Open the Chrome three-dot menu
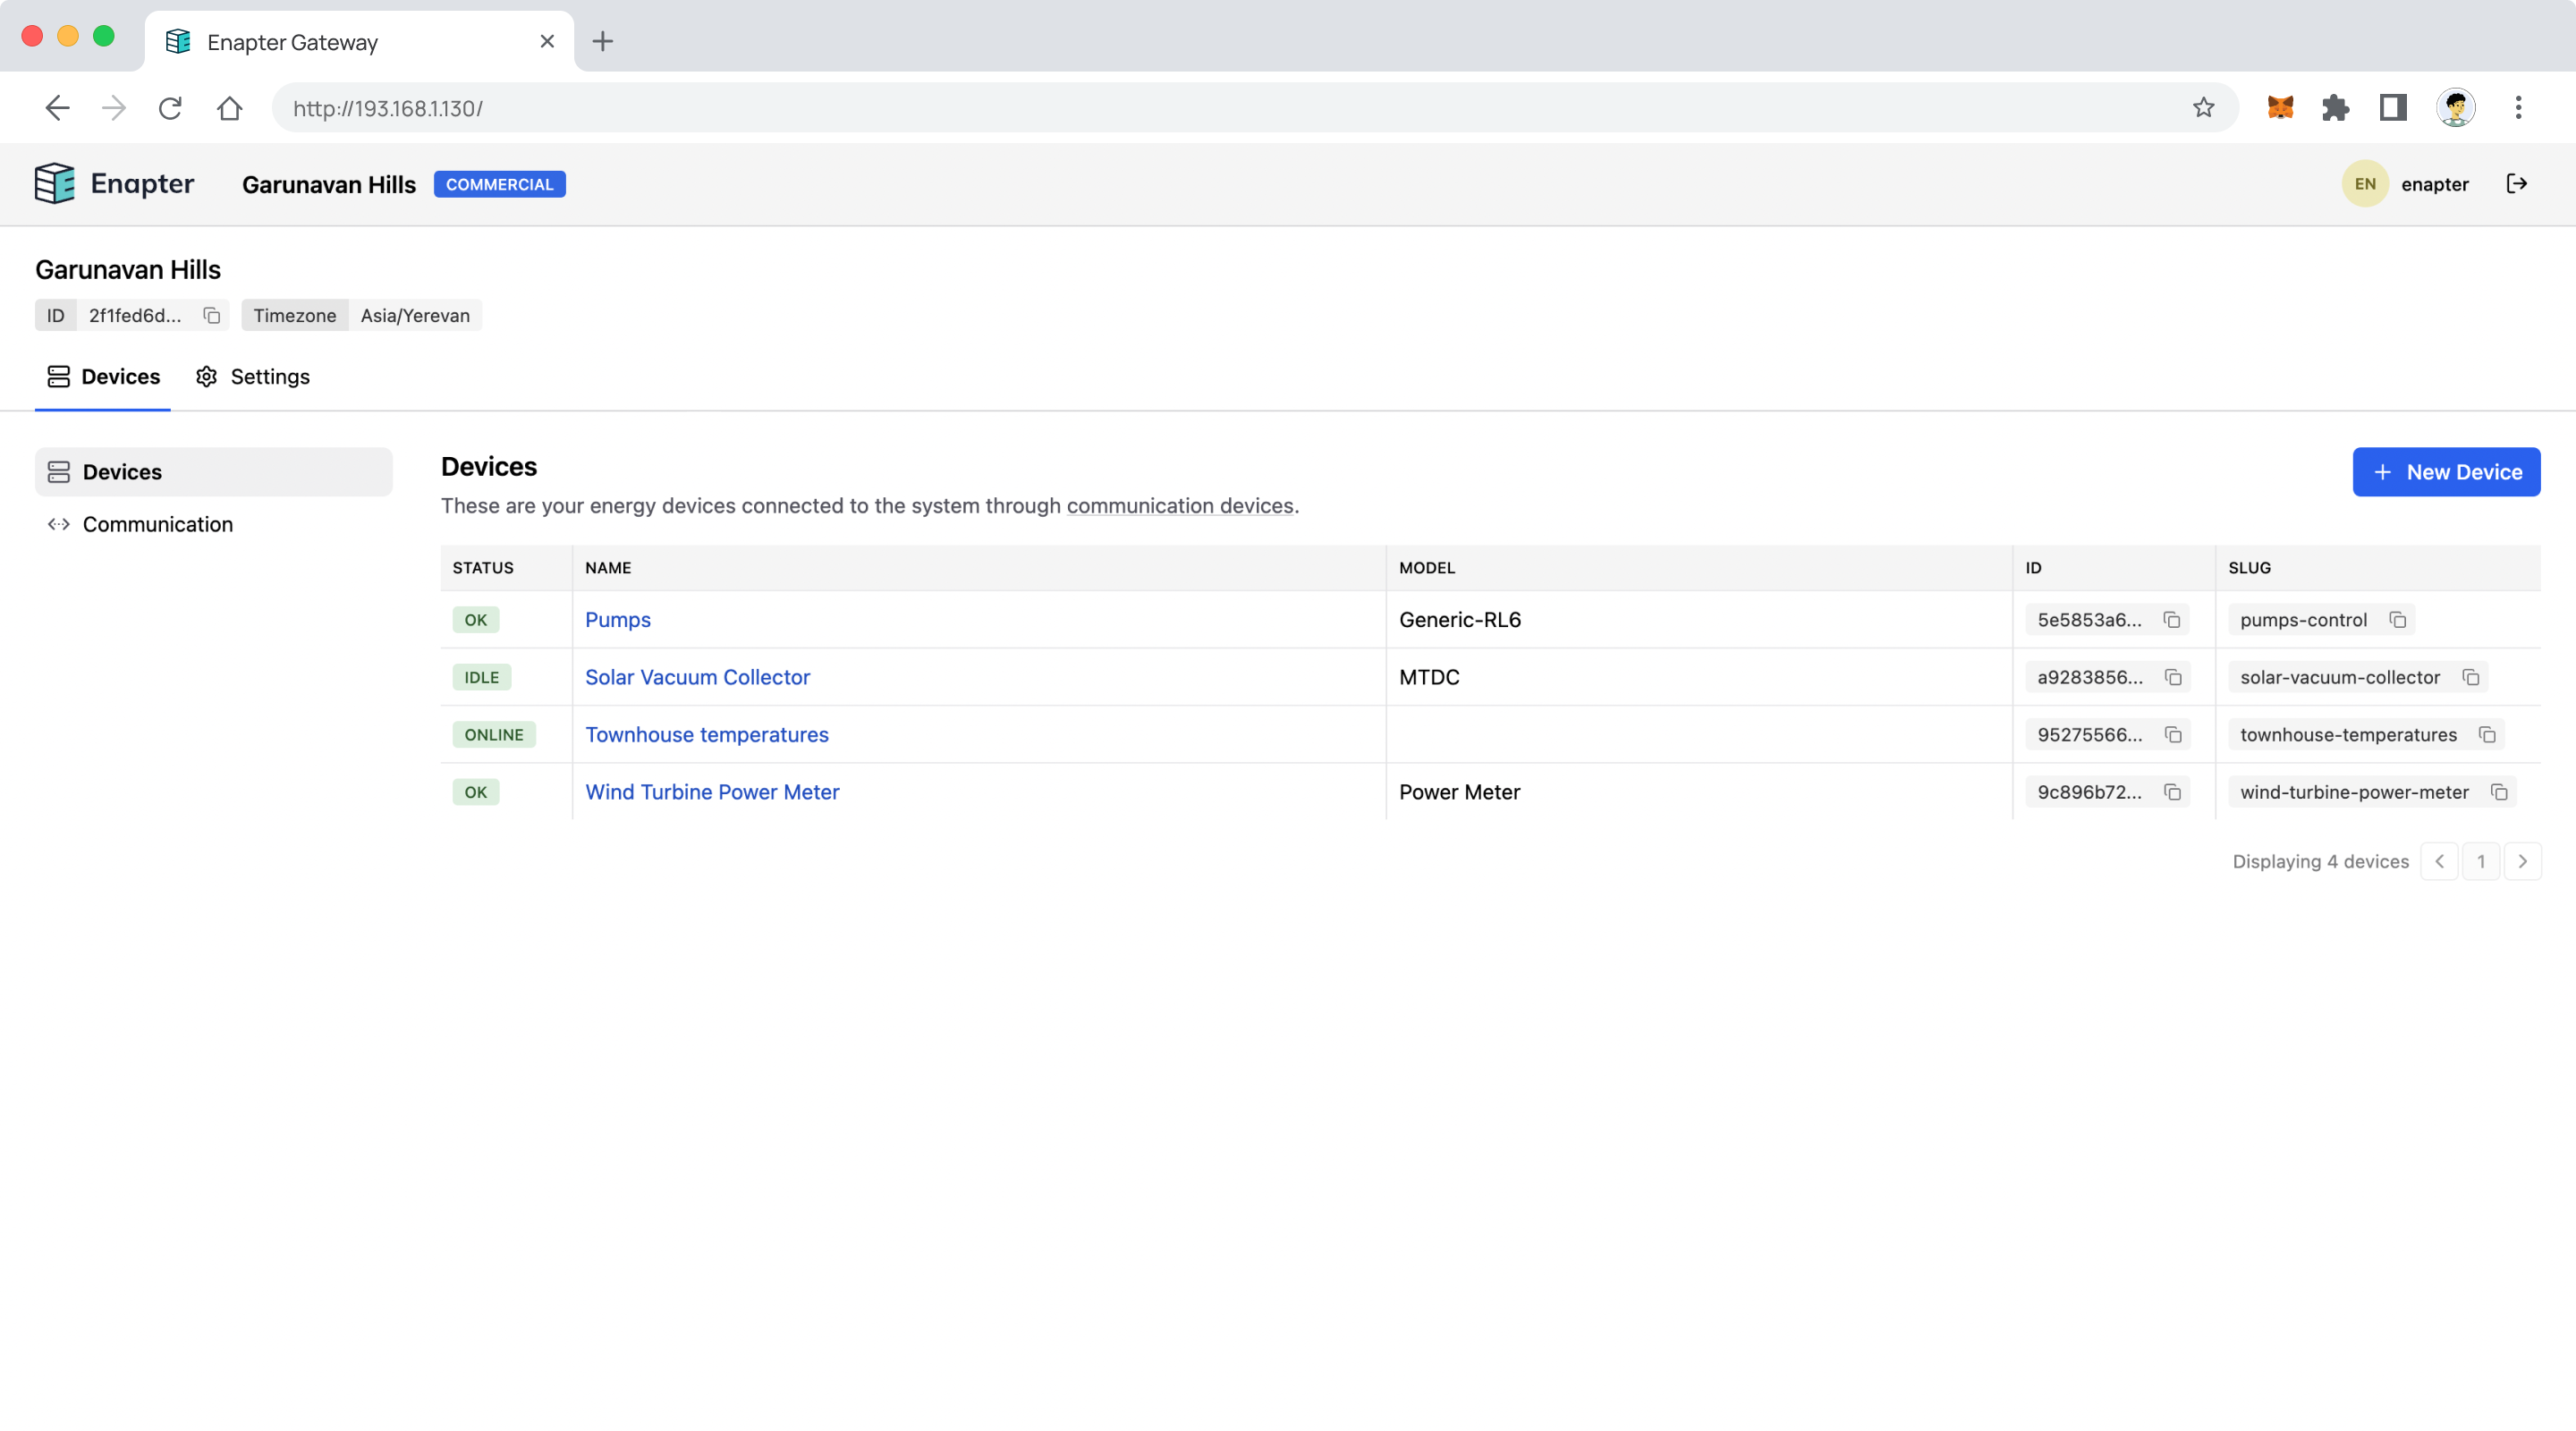 pos(2518,108)
